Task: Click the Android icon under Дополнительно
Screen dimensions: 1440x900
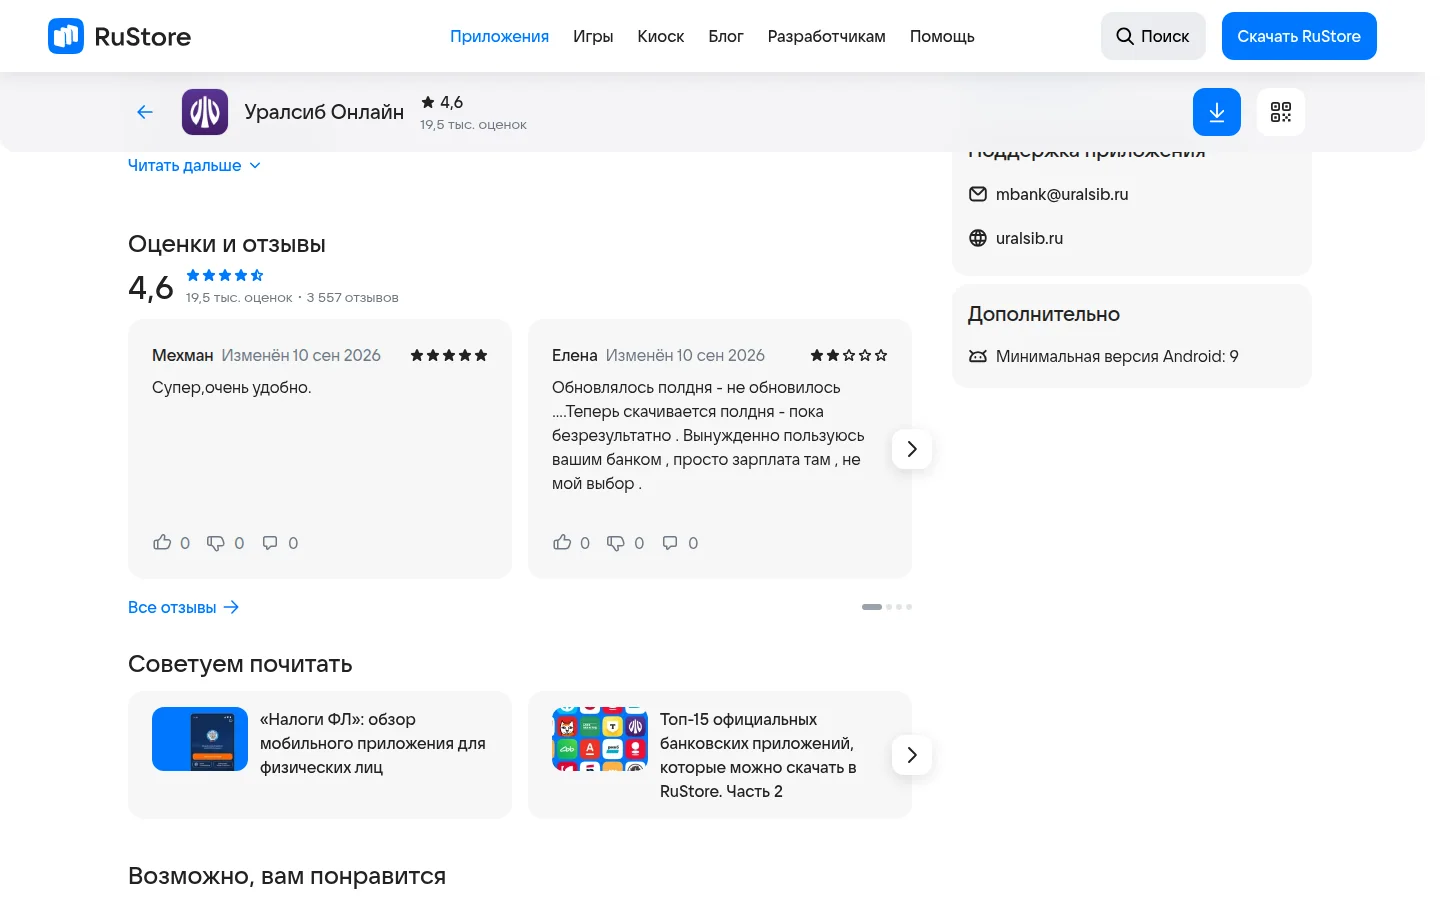Action: (x=978, y=356)
